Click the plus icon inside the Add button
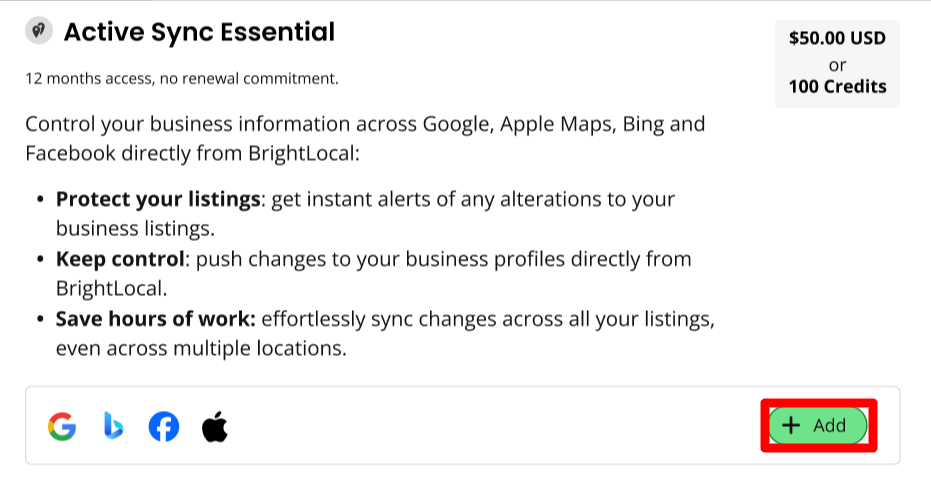This screenshot has width=931, height=492. (791, 425)
